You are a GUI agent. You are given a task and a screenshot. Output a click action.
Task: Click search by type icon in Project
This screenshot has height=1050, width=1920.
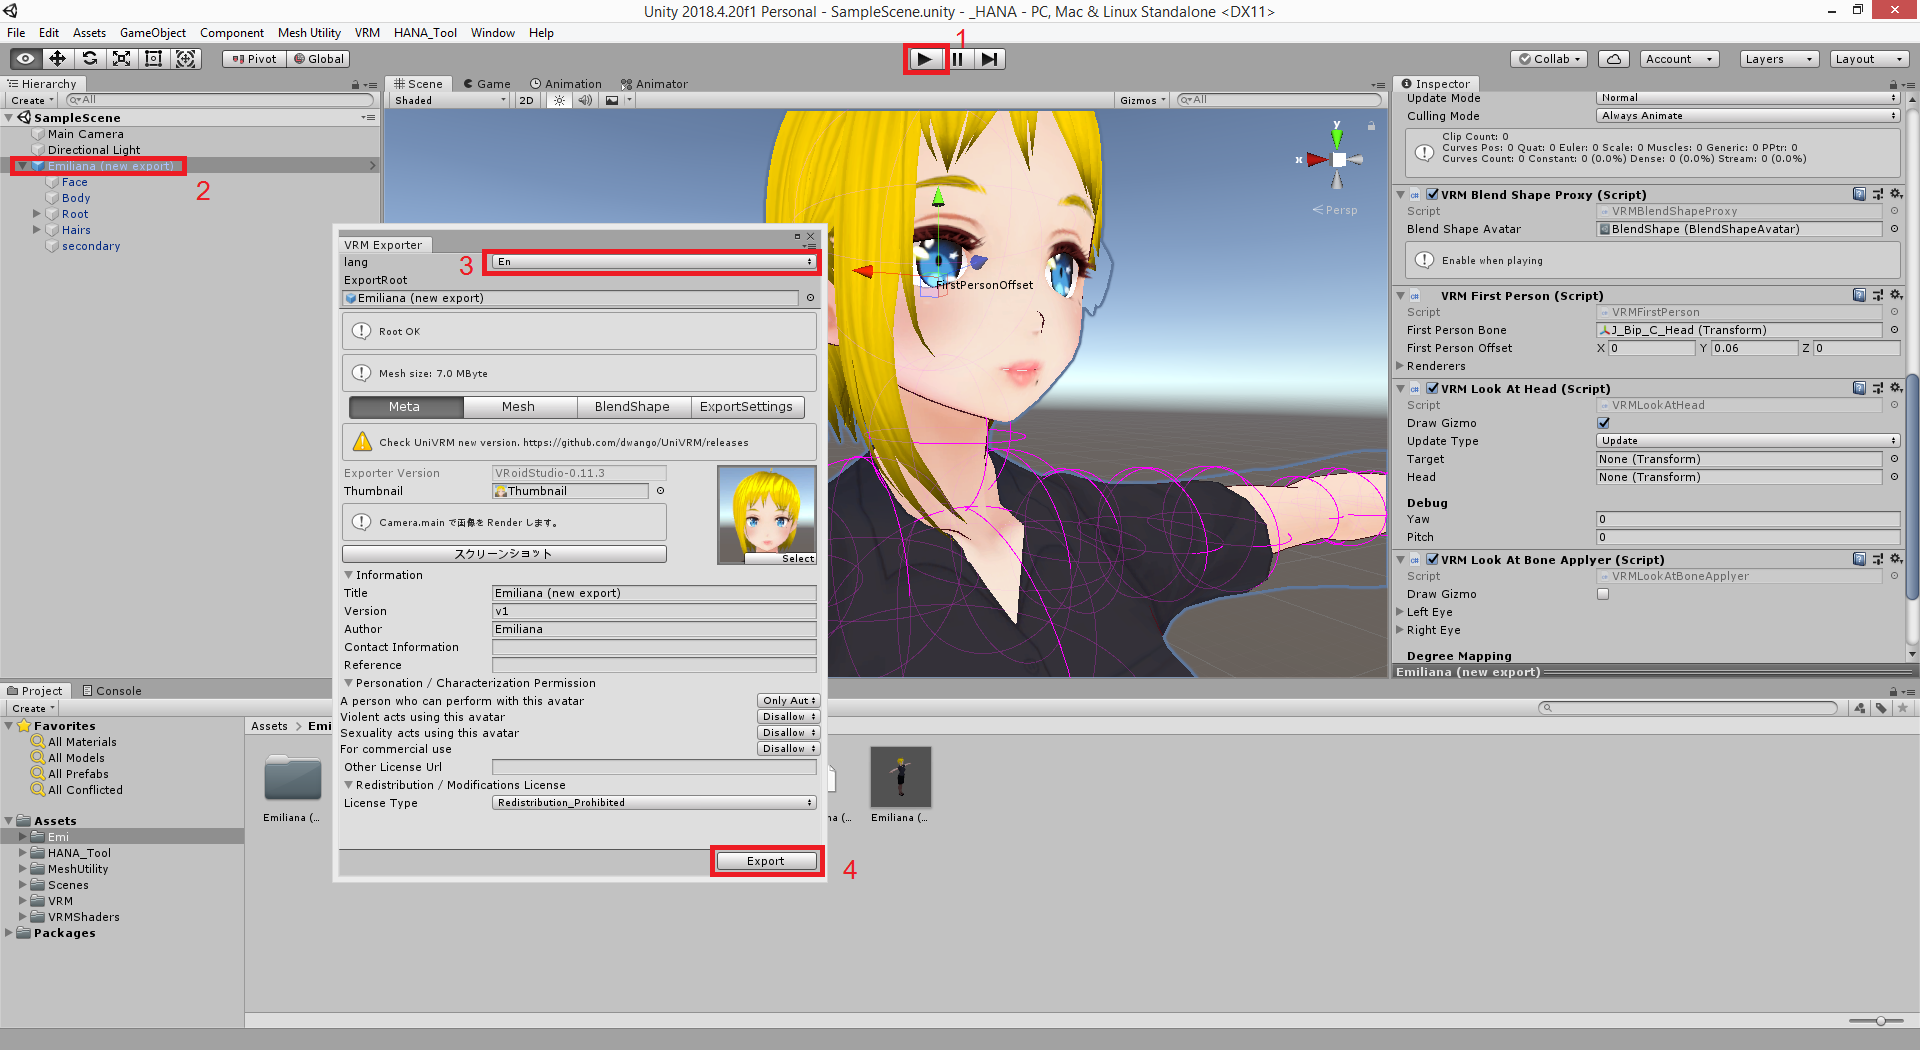[x=1859, y=708]
